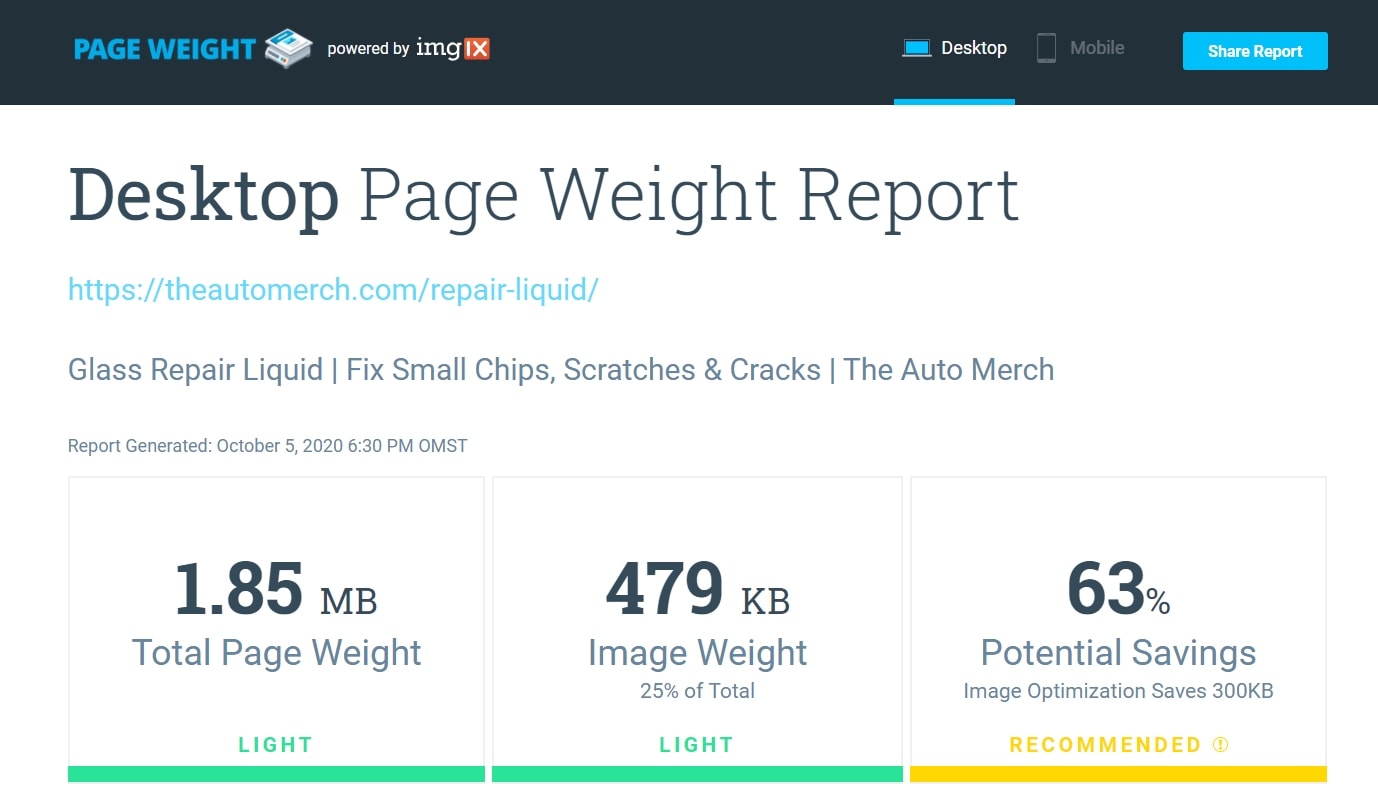Click the RECOMMENDED status label
Screen dimensions: 1378x806
point(1105,745)
